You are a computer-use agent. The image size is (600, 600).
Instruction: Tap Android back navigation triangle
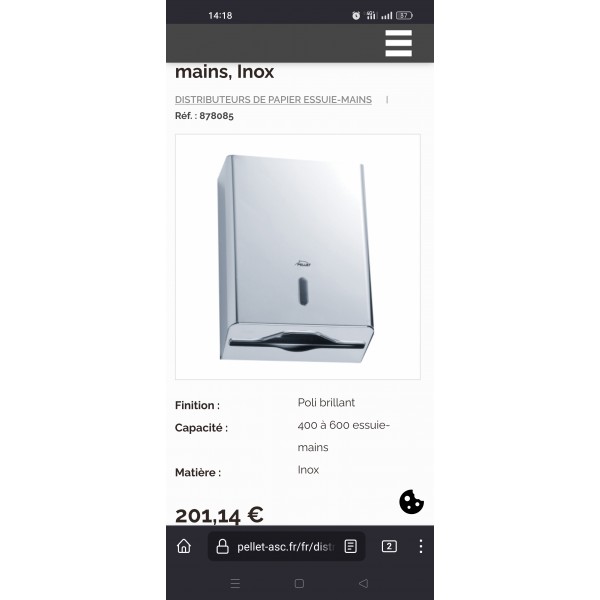[x=364, y=583]
